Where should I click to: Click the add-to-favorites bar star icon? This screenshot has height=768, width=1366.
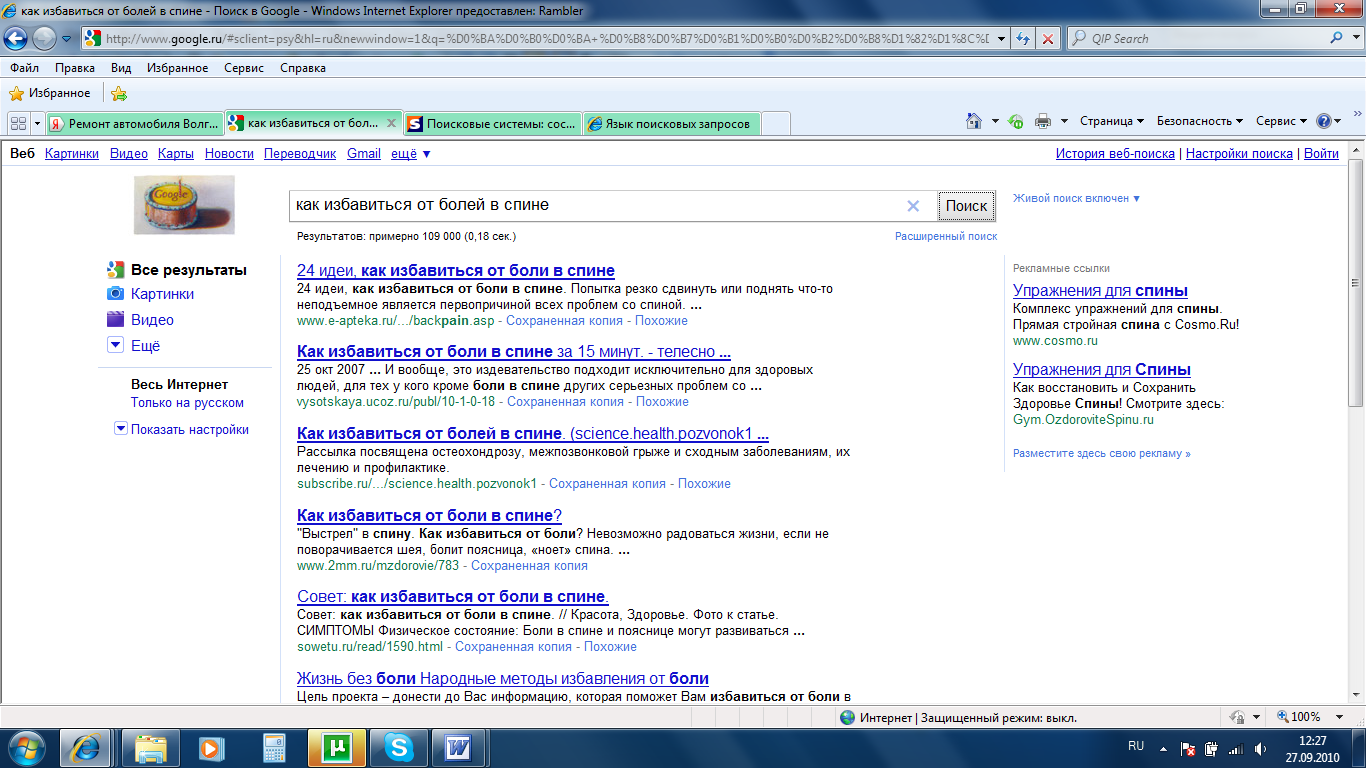(x=119, y=93)
